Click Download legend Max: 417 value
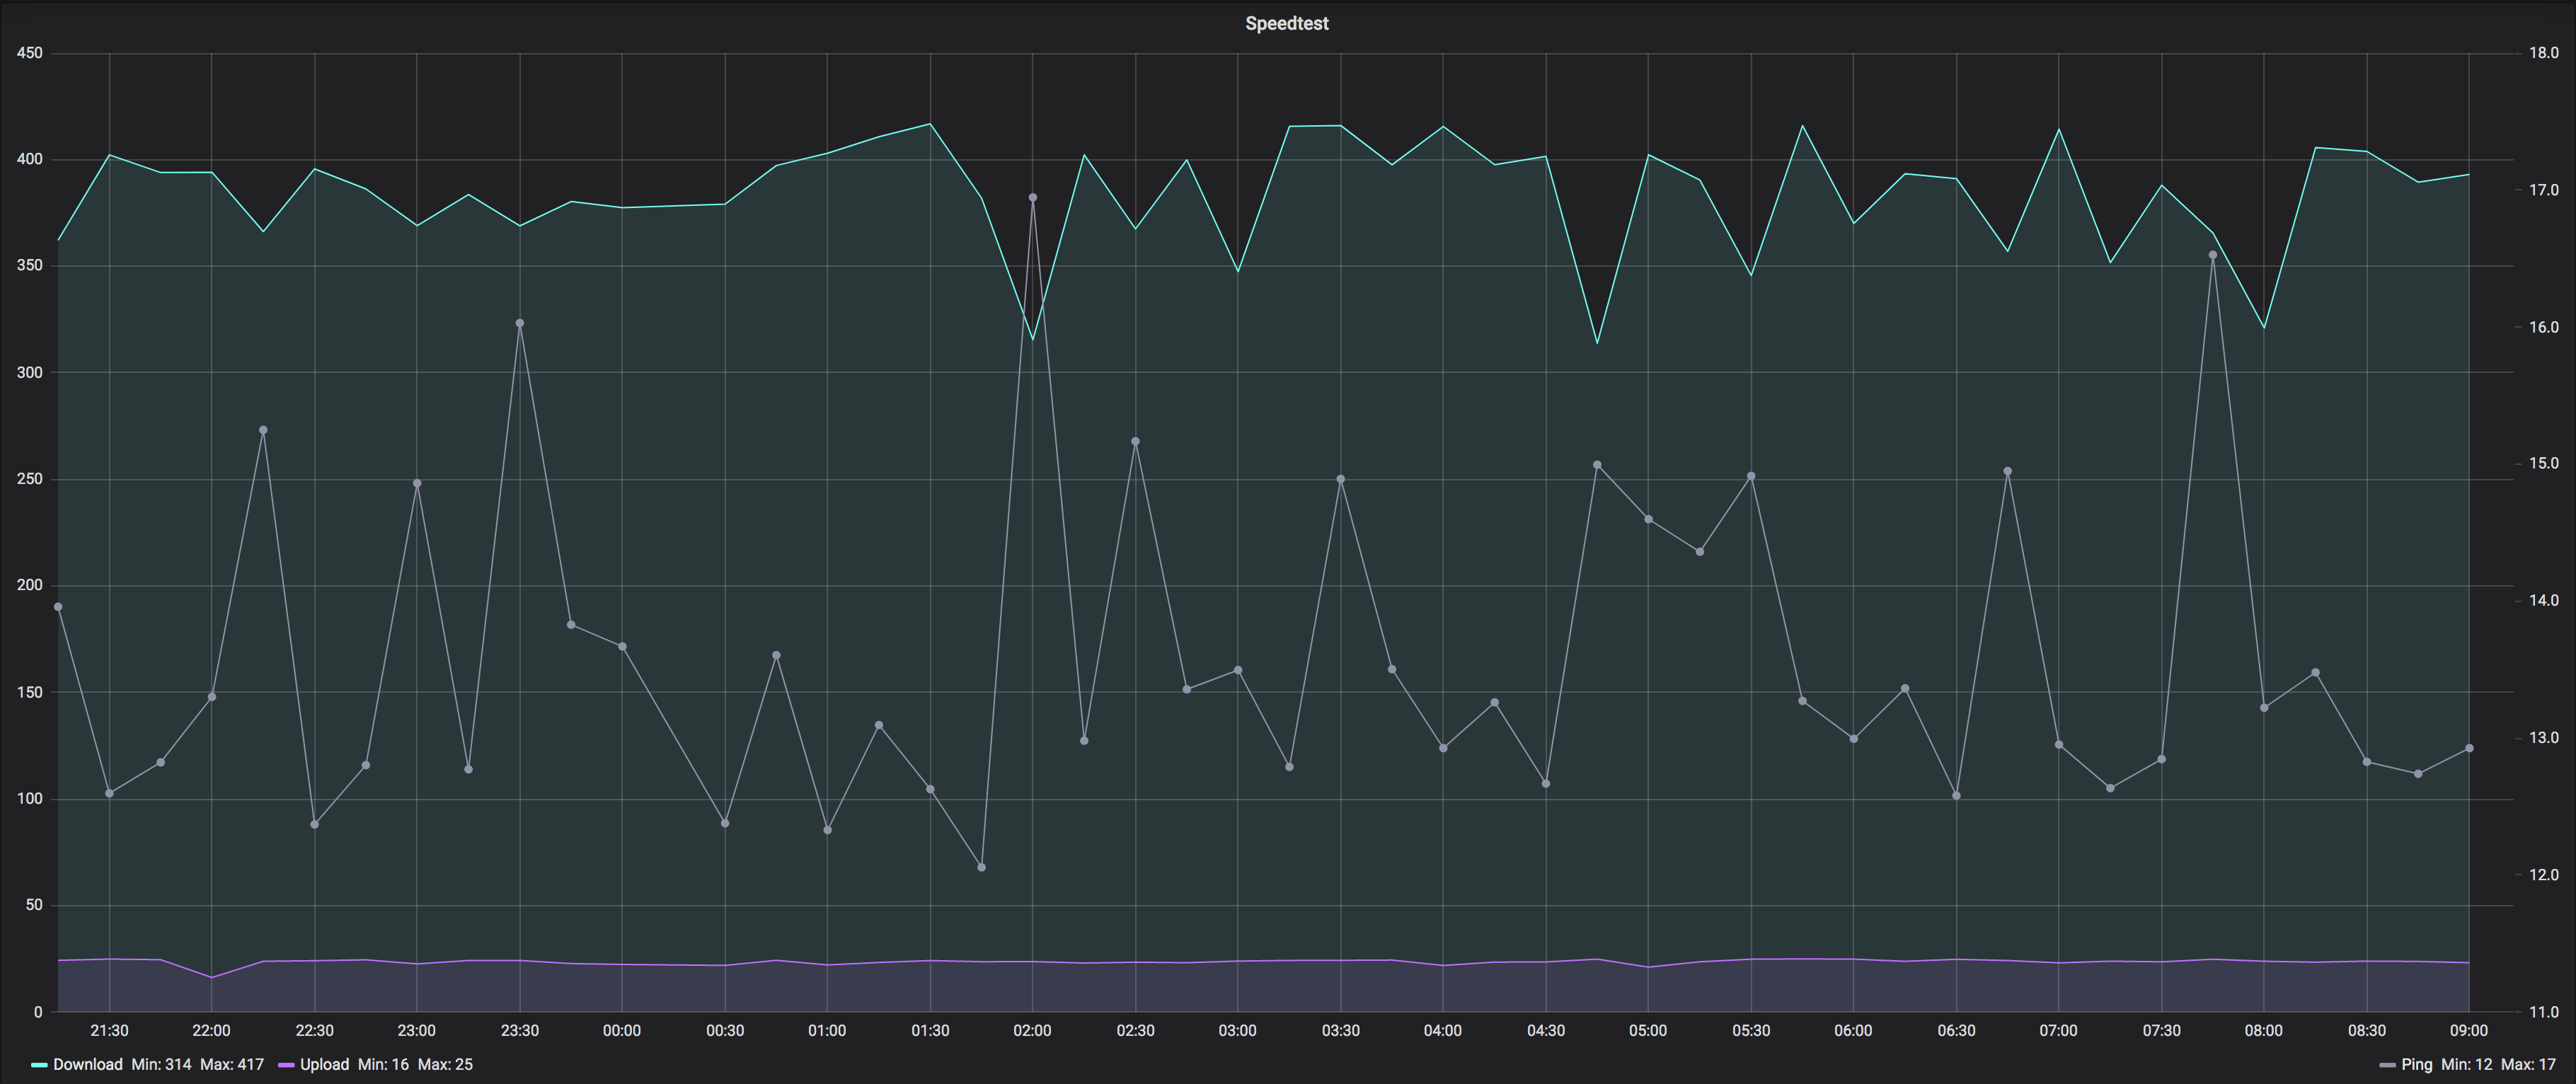 pyautogui.click(x=232, y=1064)
